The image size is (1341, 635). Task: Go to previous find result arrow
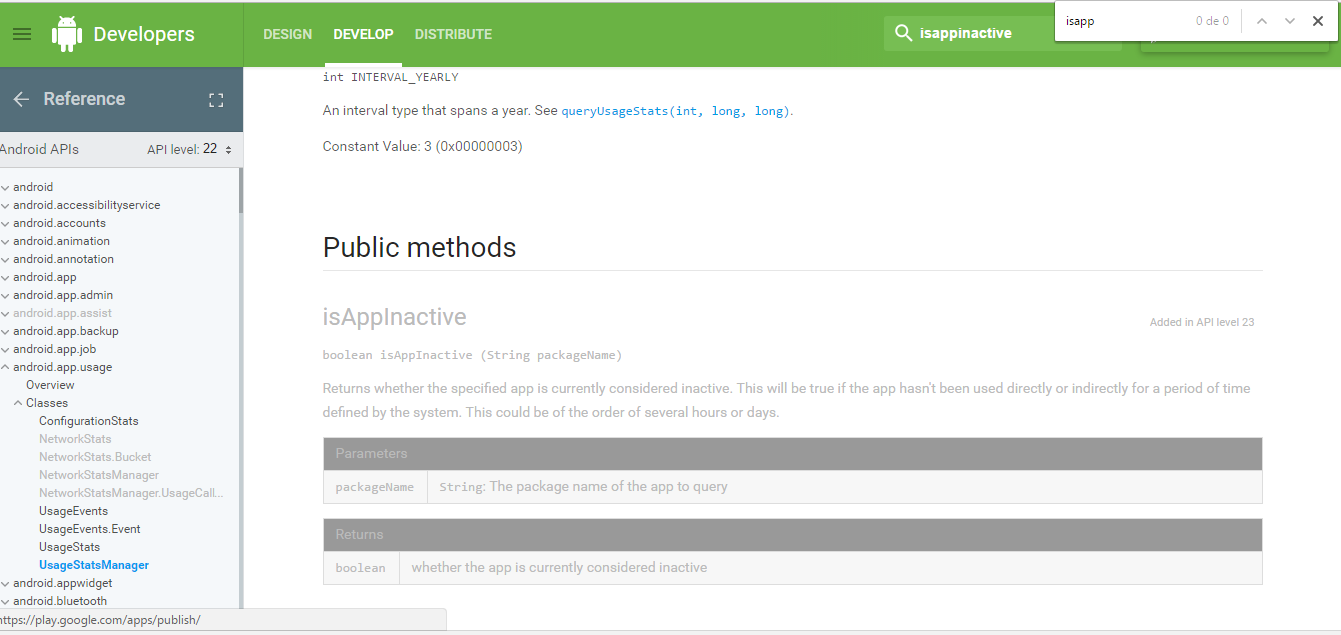point(1262,21)
